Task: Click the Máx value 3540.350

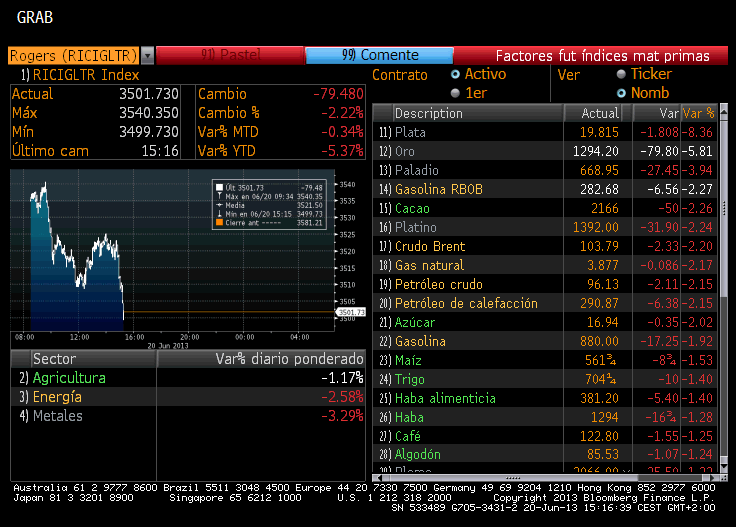Action: (148, 113)
